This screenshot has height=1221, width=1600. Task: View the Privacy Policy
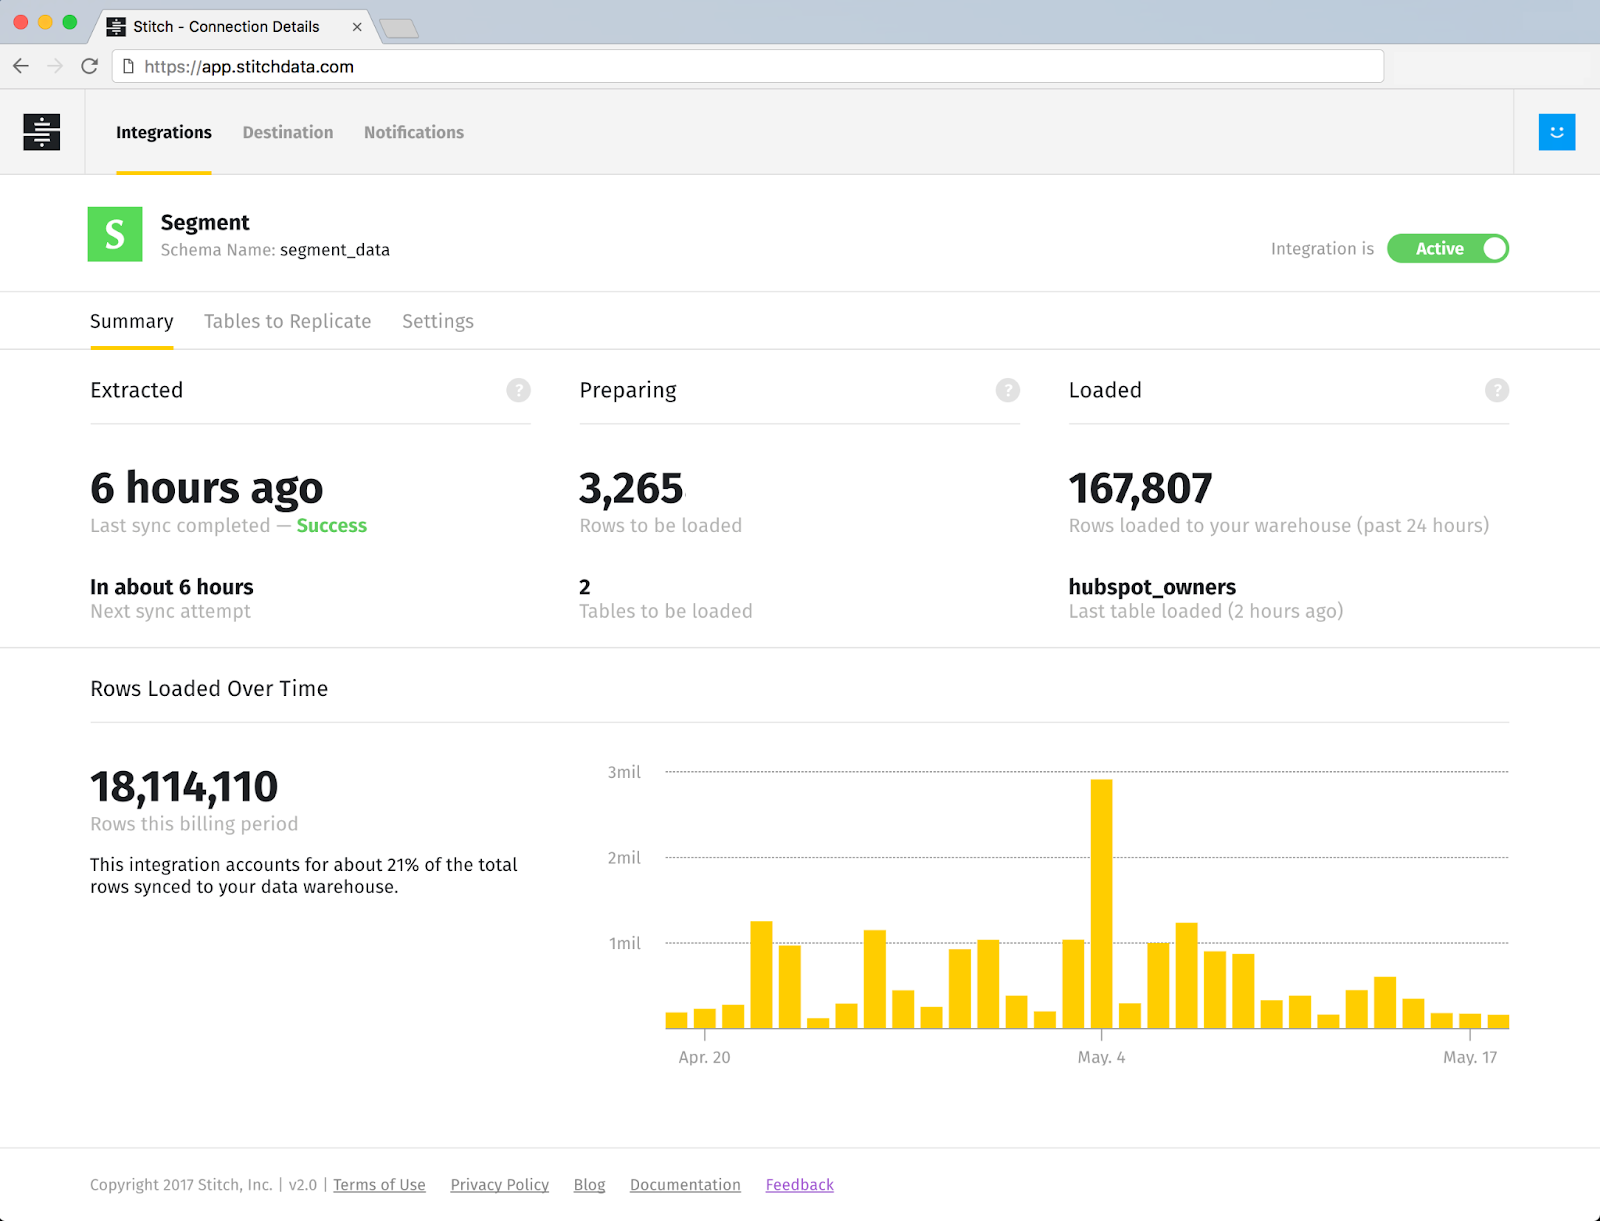click(499, 1184)
